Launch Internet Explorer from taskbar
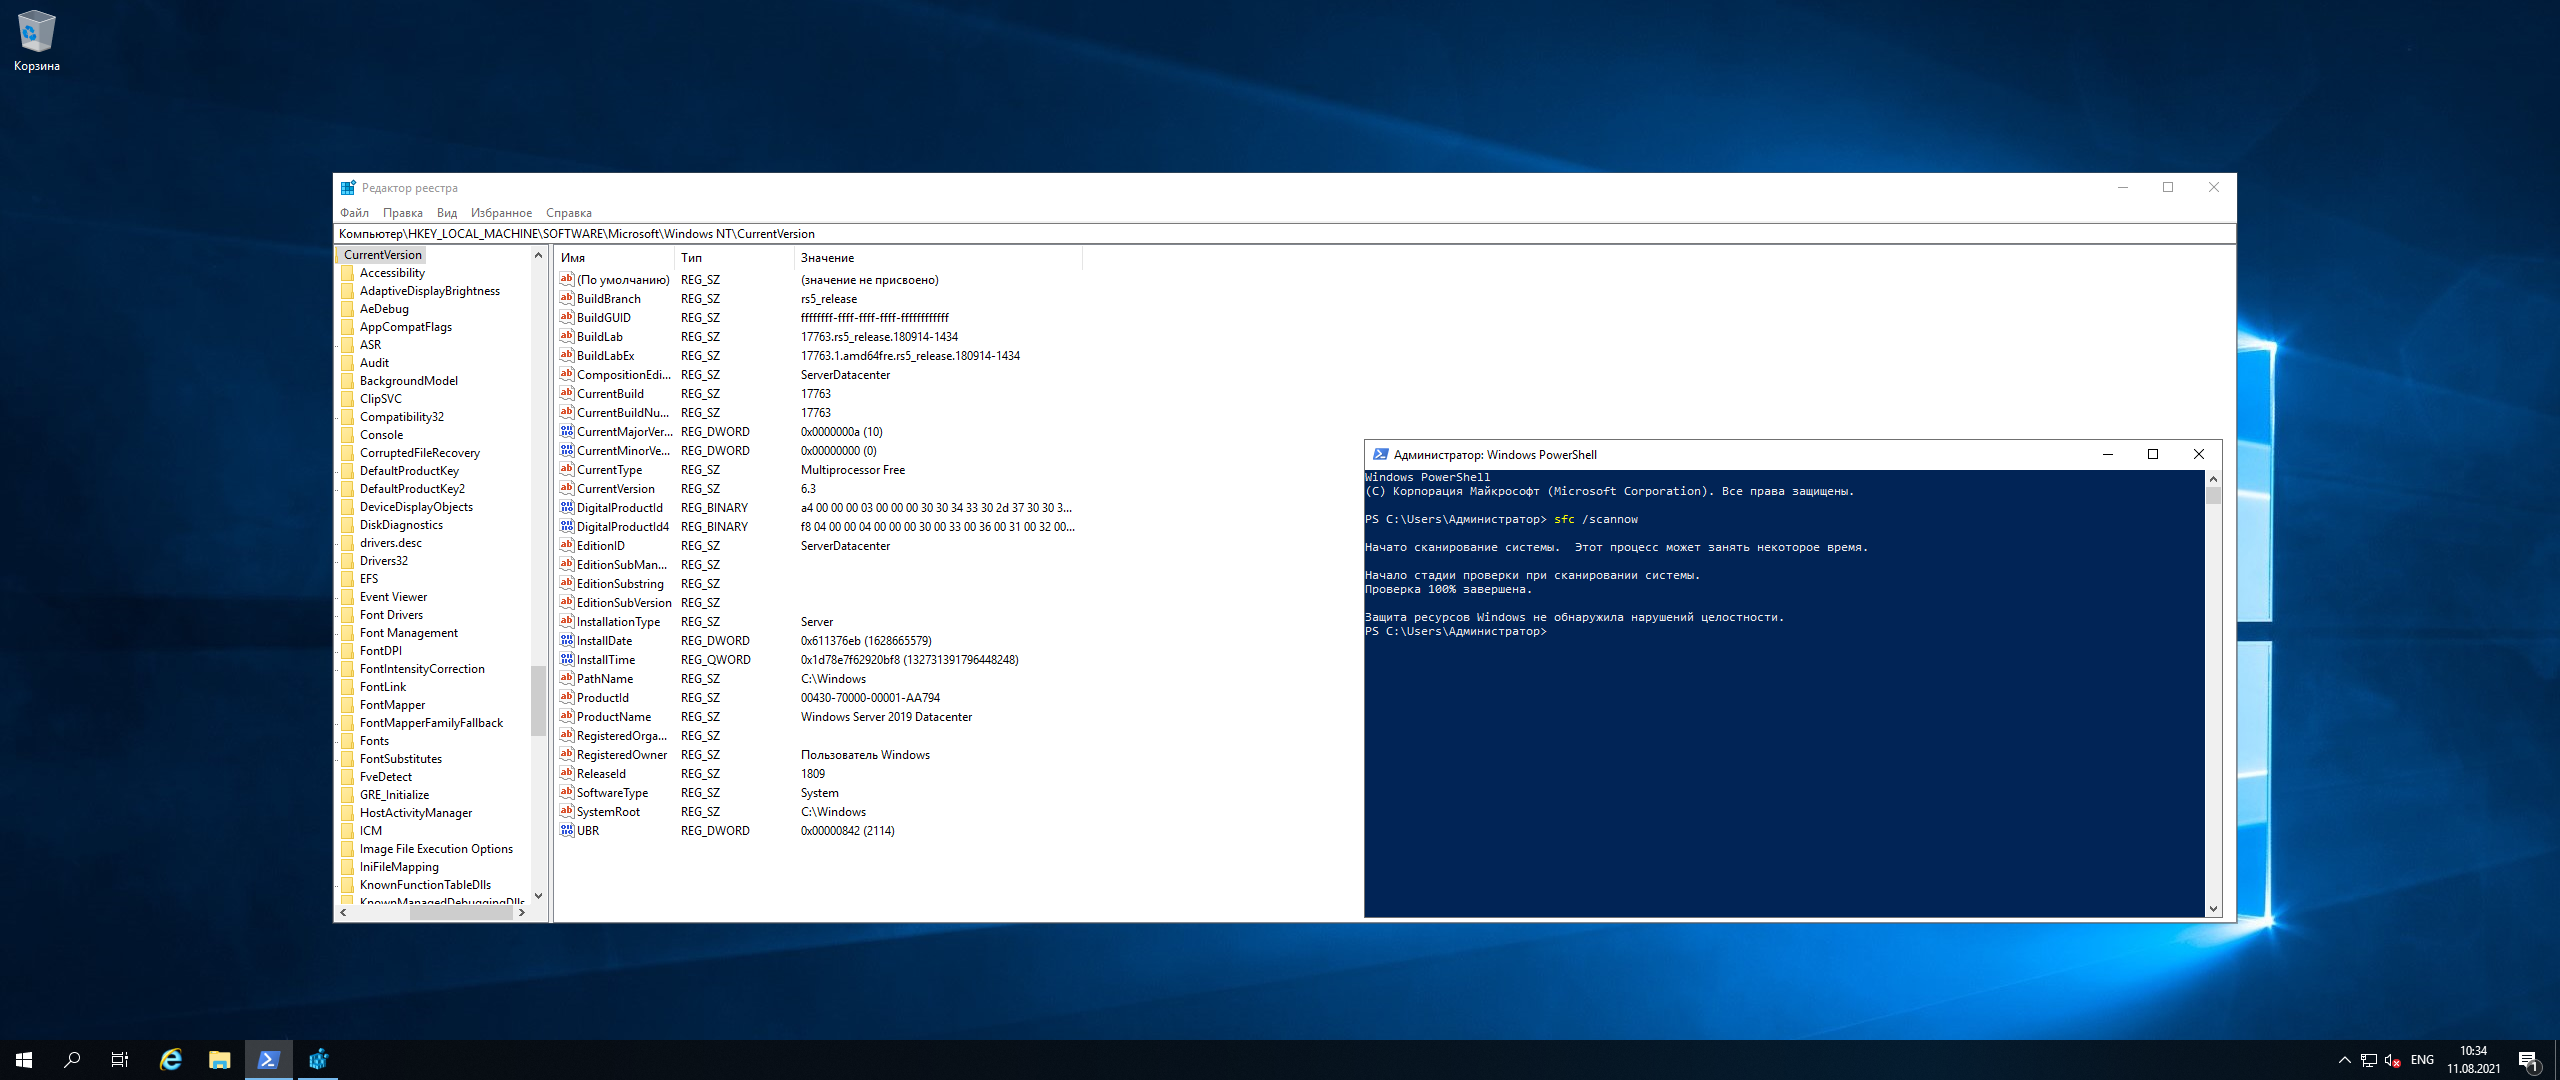The width and height of the screenshot is (2560, 1080). tap(171, 1060)
